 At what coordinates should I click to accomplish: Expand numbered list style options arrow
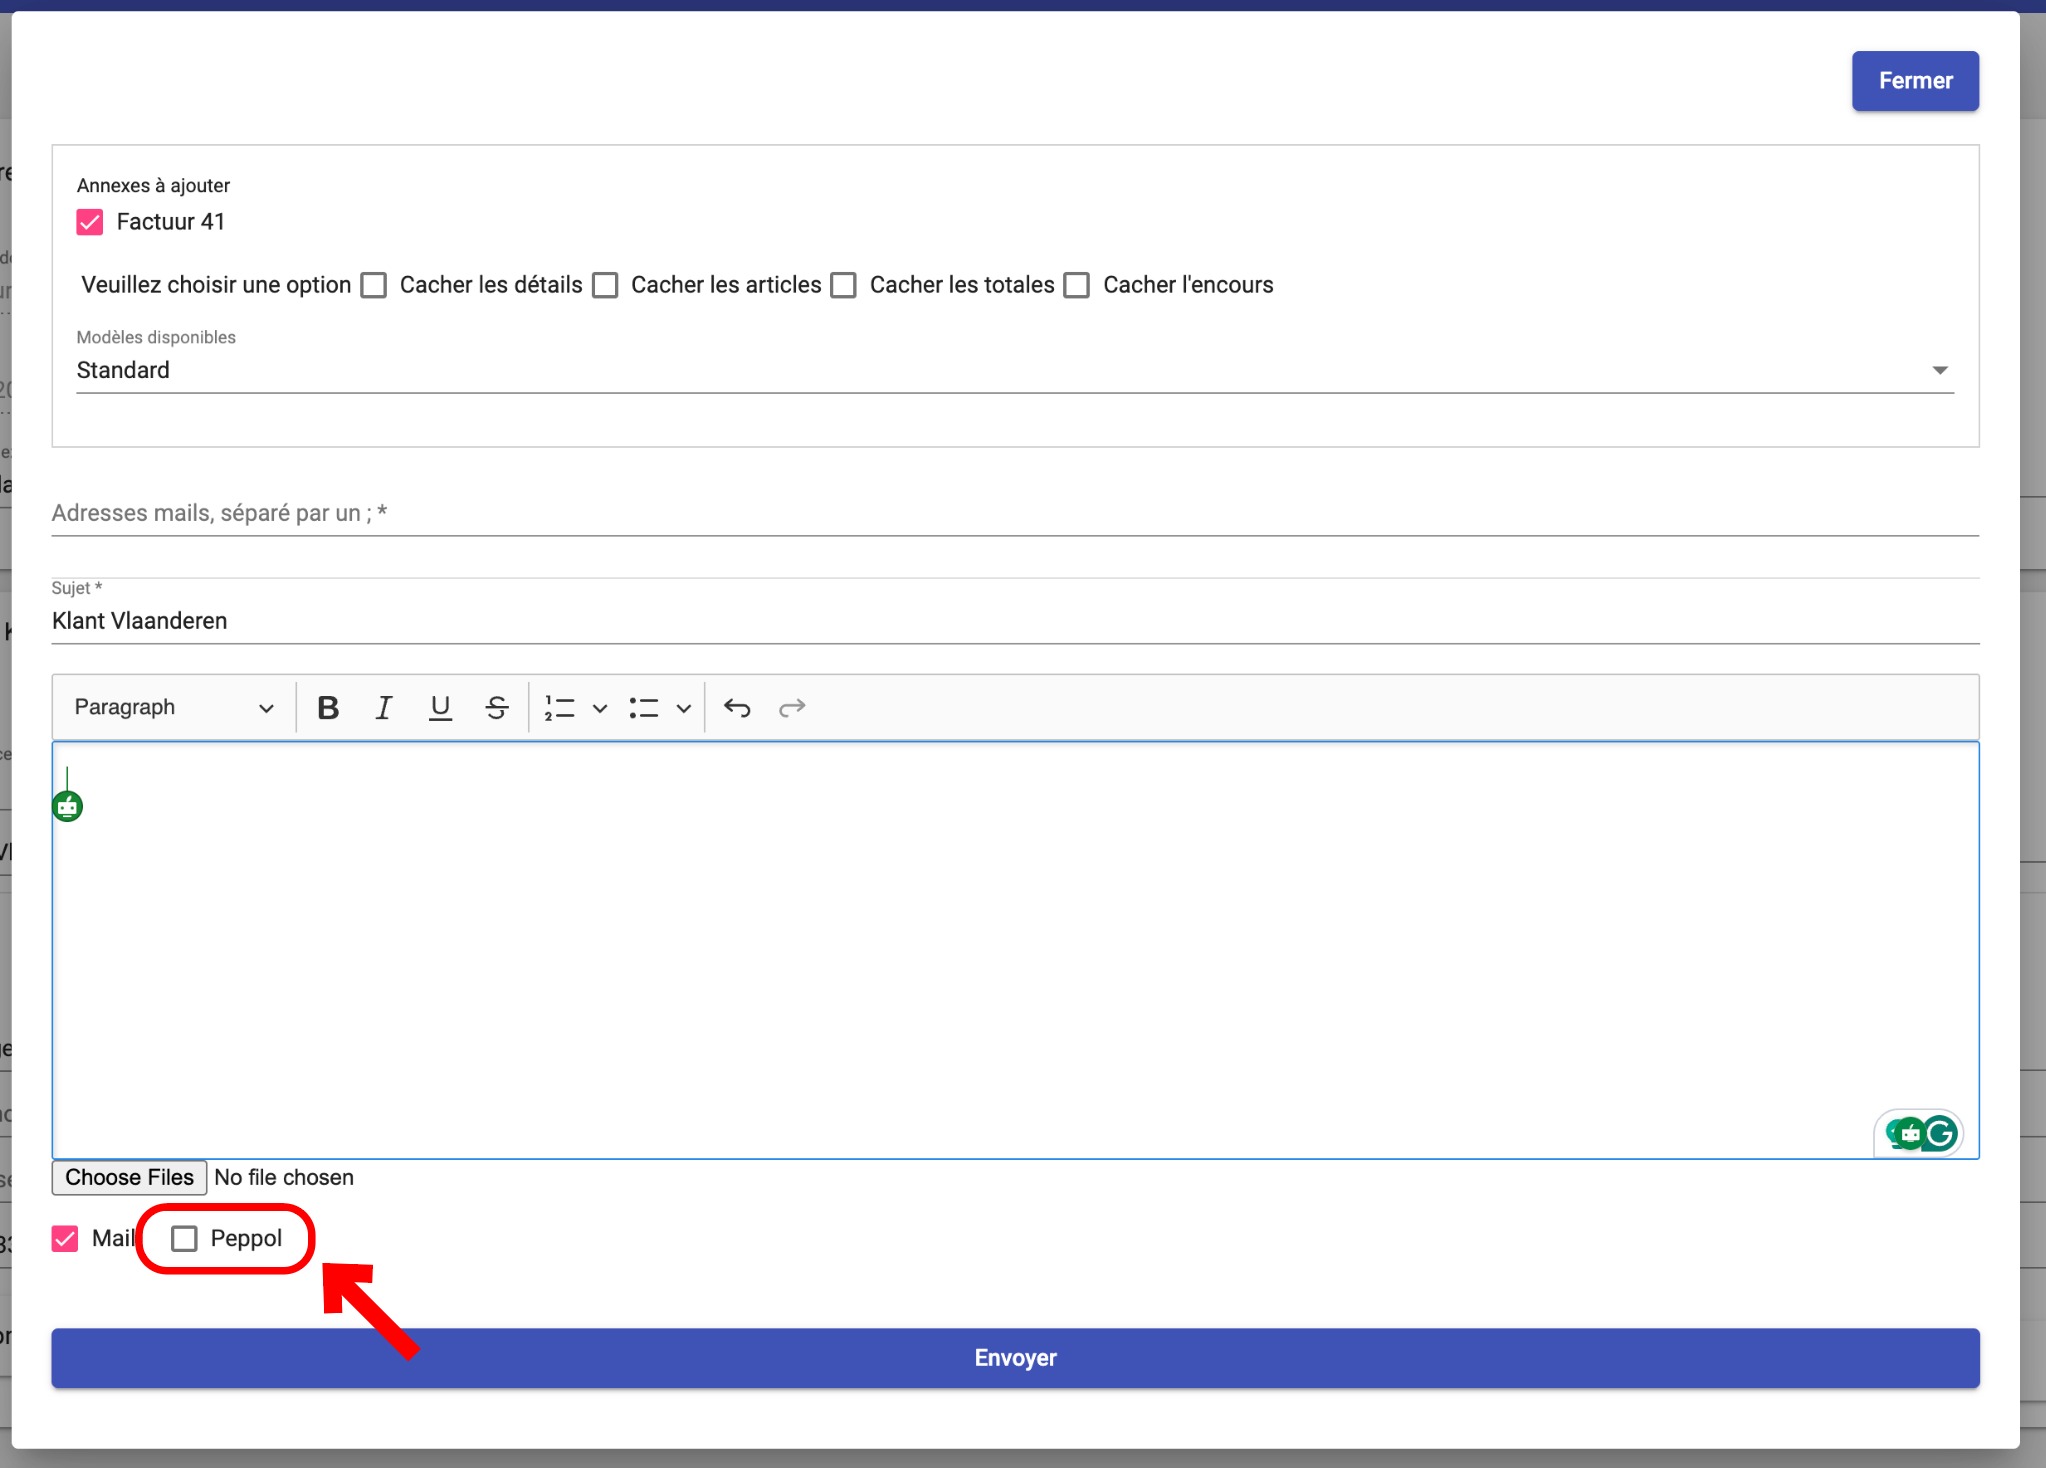600,708
